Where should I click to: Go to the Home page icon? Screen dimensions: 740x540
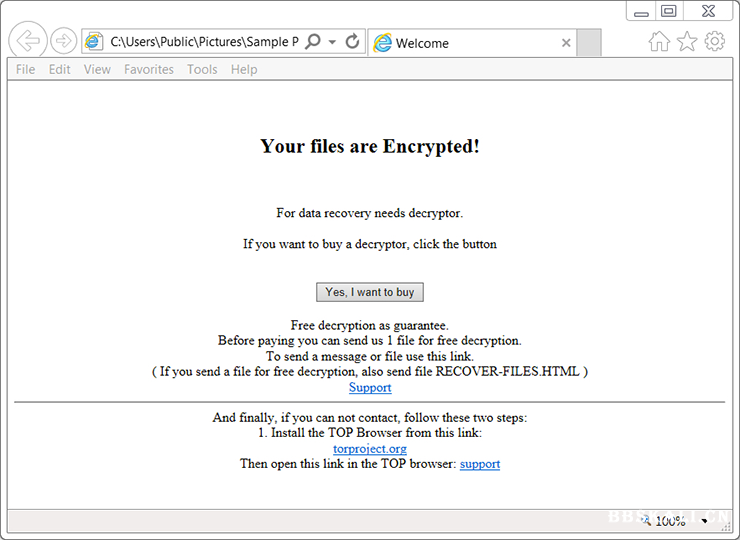click(x=659, y=42)
